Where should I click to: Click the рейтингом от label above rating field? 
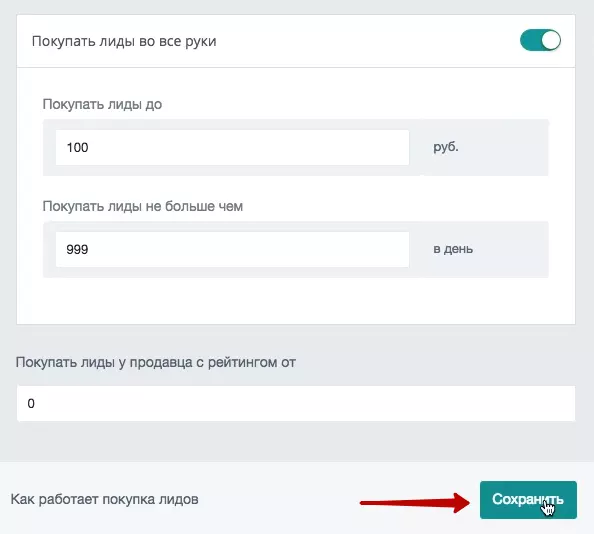tap(252, 362)
